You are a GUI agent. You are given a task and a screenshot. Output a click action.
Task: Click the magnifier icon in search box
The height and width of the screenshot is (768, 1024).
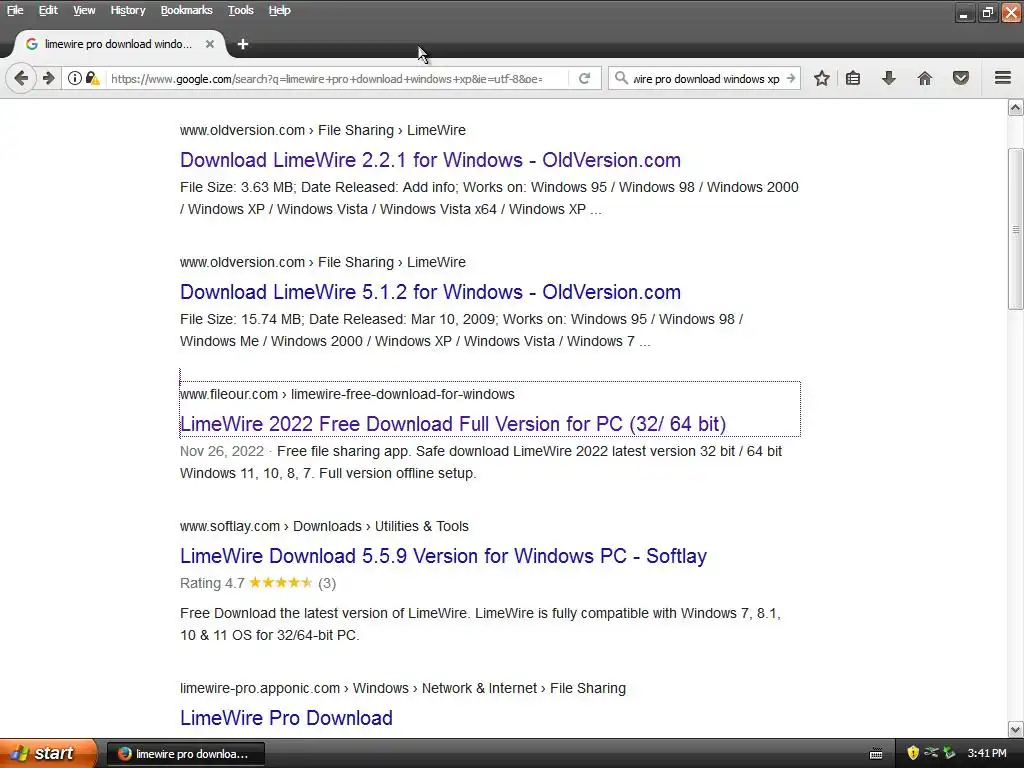pos(621,78)
